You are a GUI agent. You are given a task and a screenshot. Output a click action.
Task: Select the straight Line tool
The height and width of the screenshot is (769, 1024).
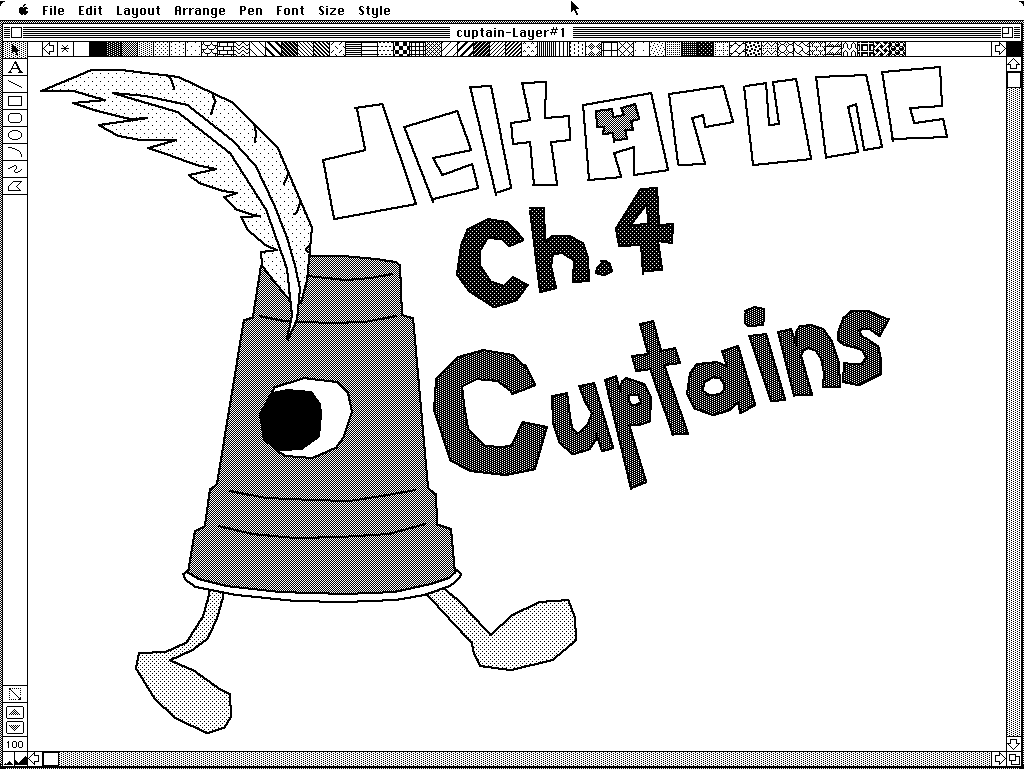(x=15, y=84)
